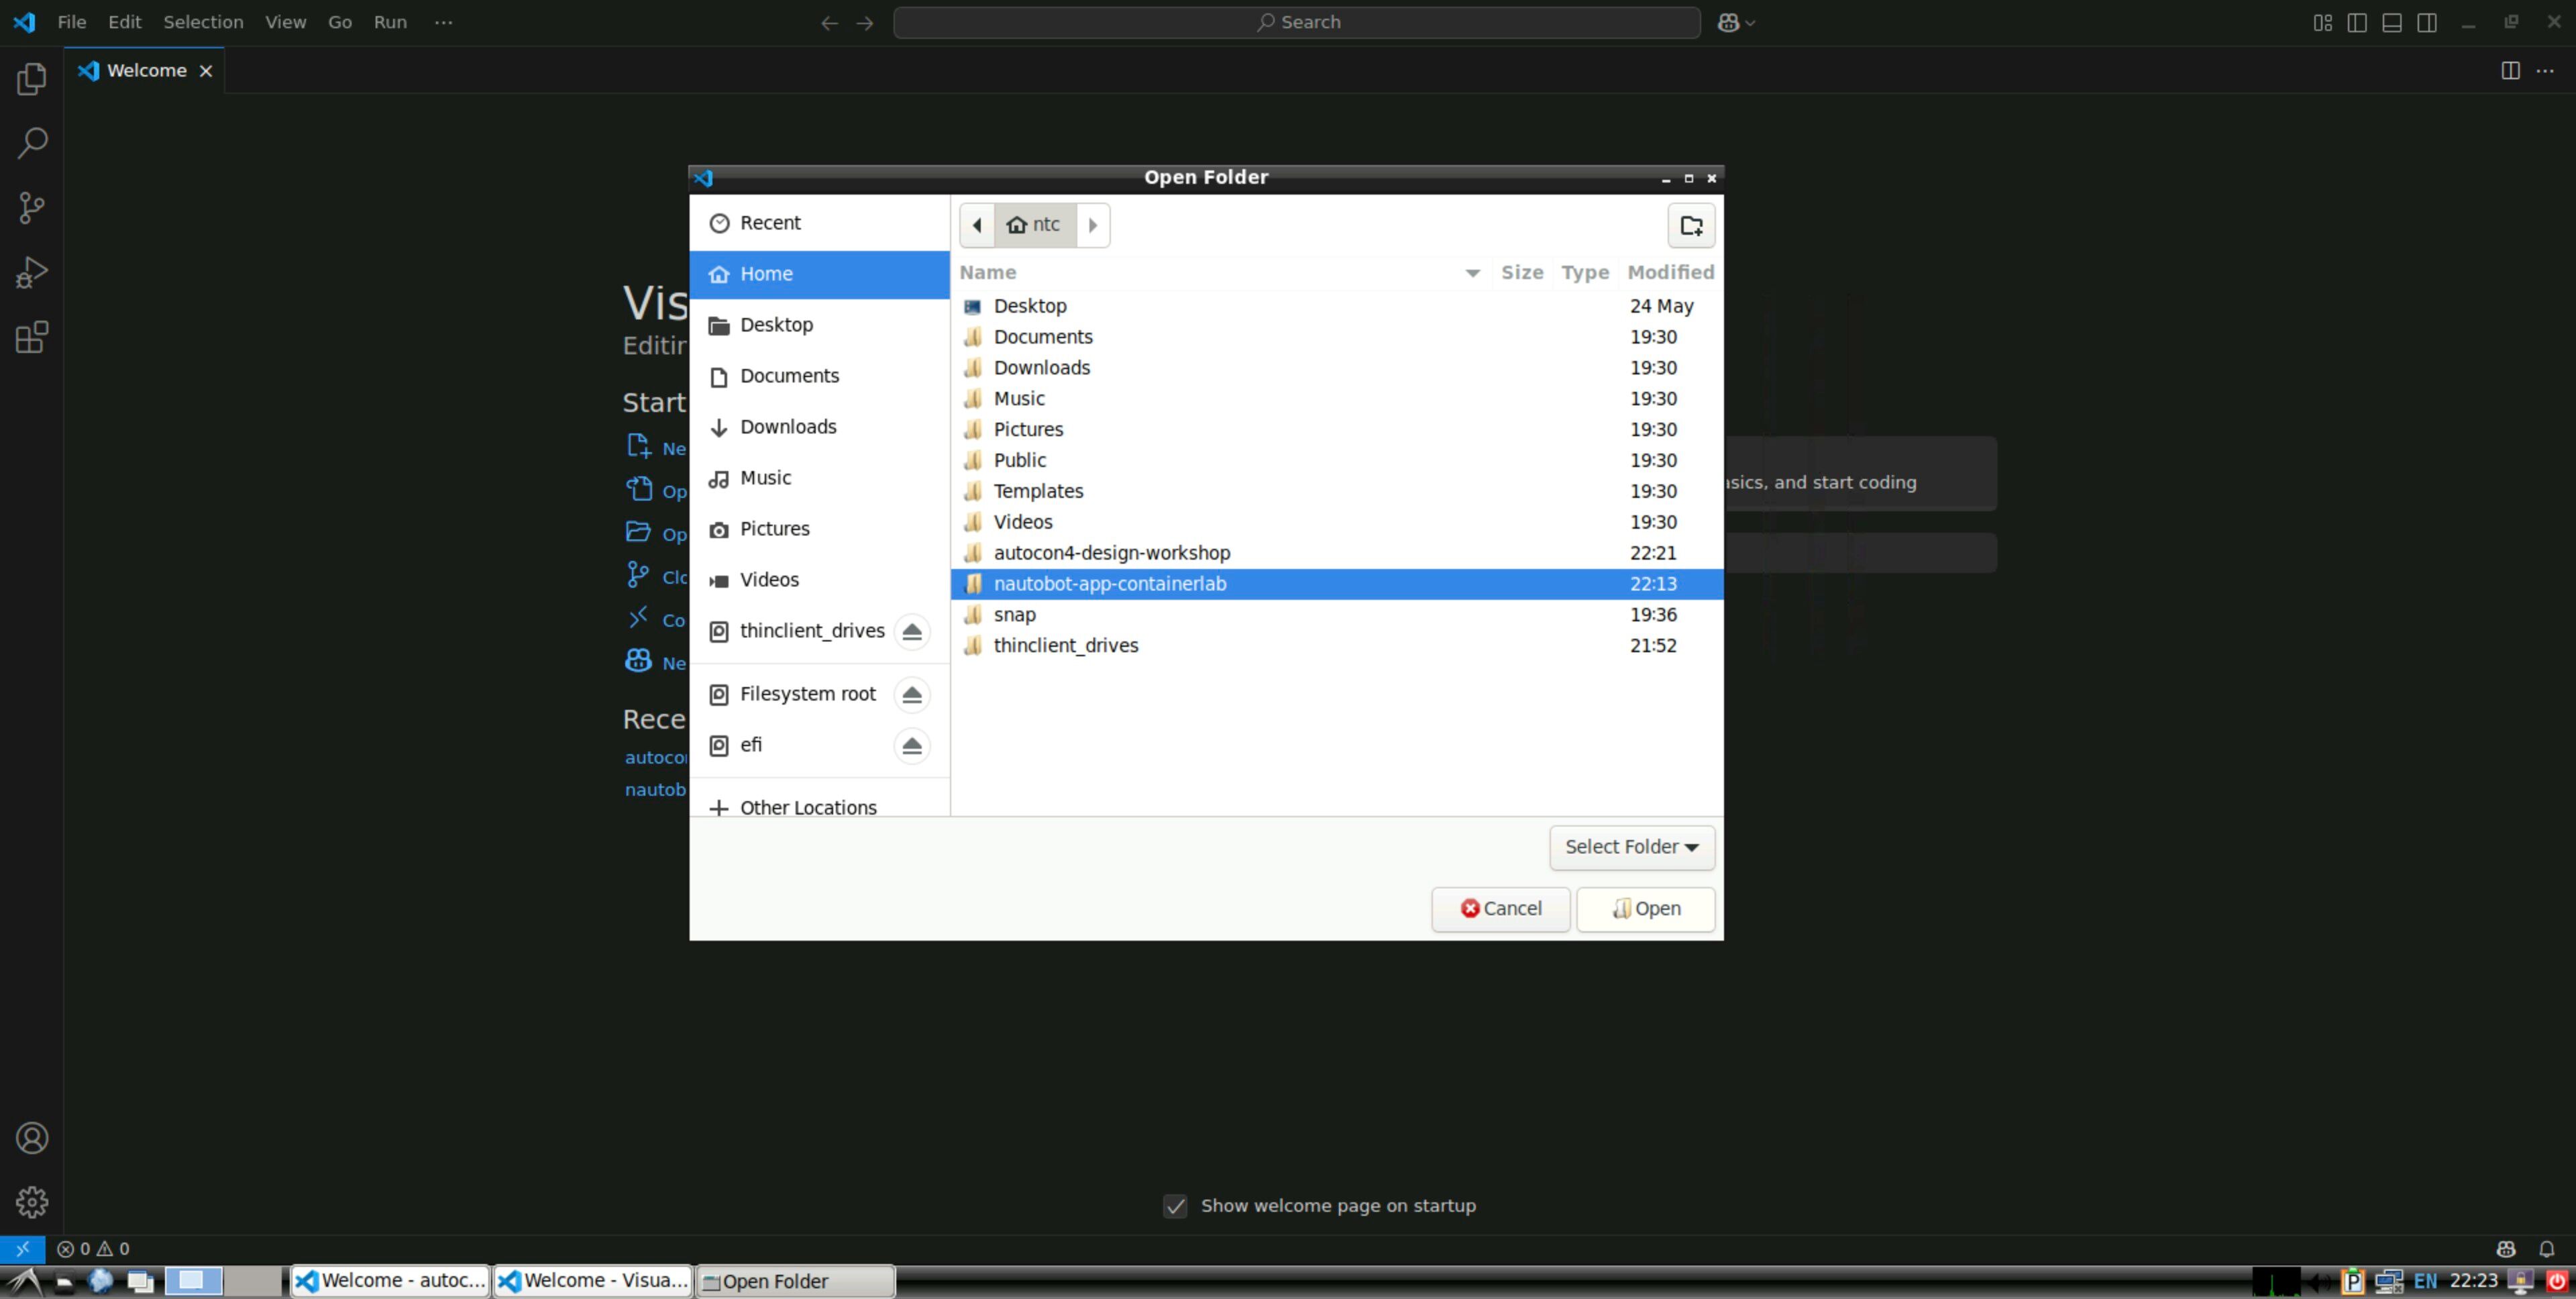Click the Cancel button in dialog
The height and width of the screenshot is (1299, 2576).
point(1500,908)
